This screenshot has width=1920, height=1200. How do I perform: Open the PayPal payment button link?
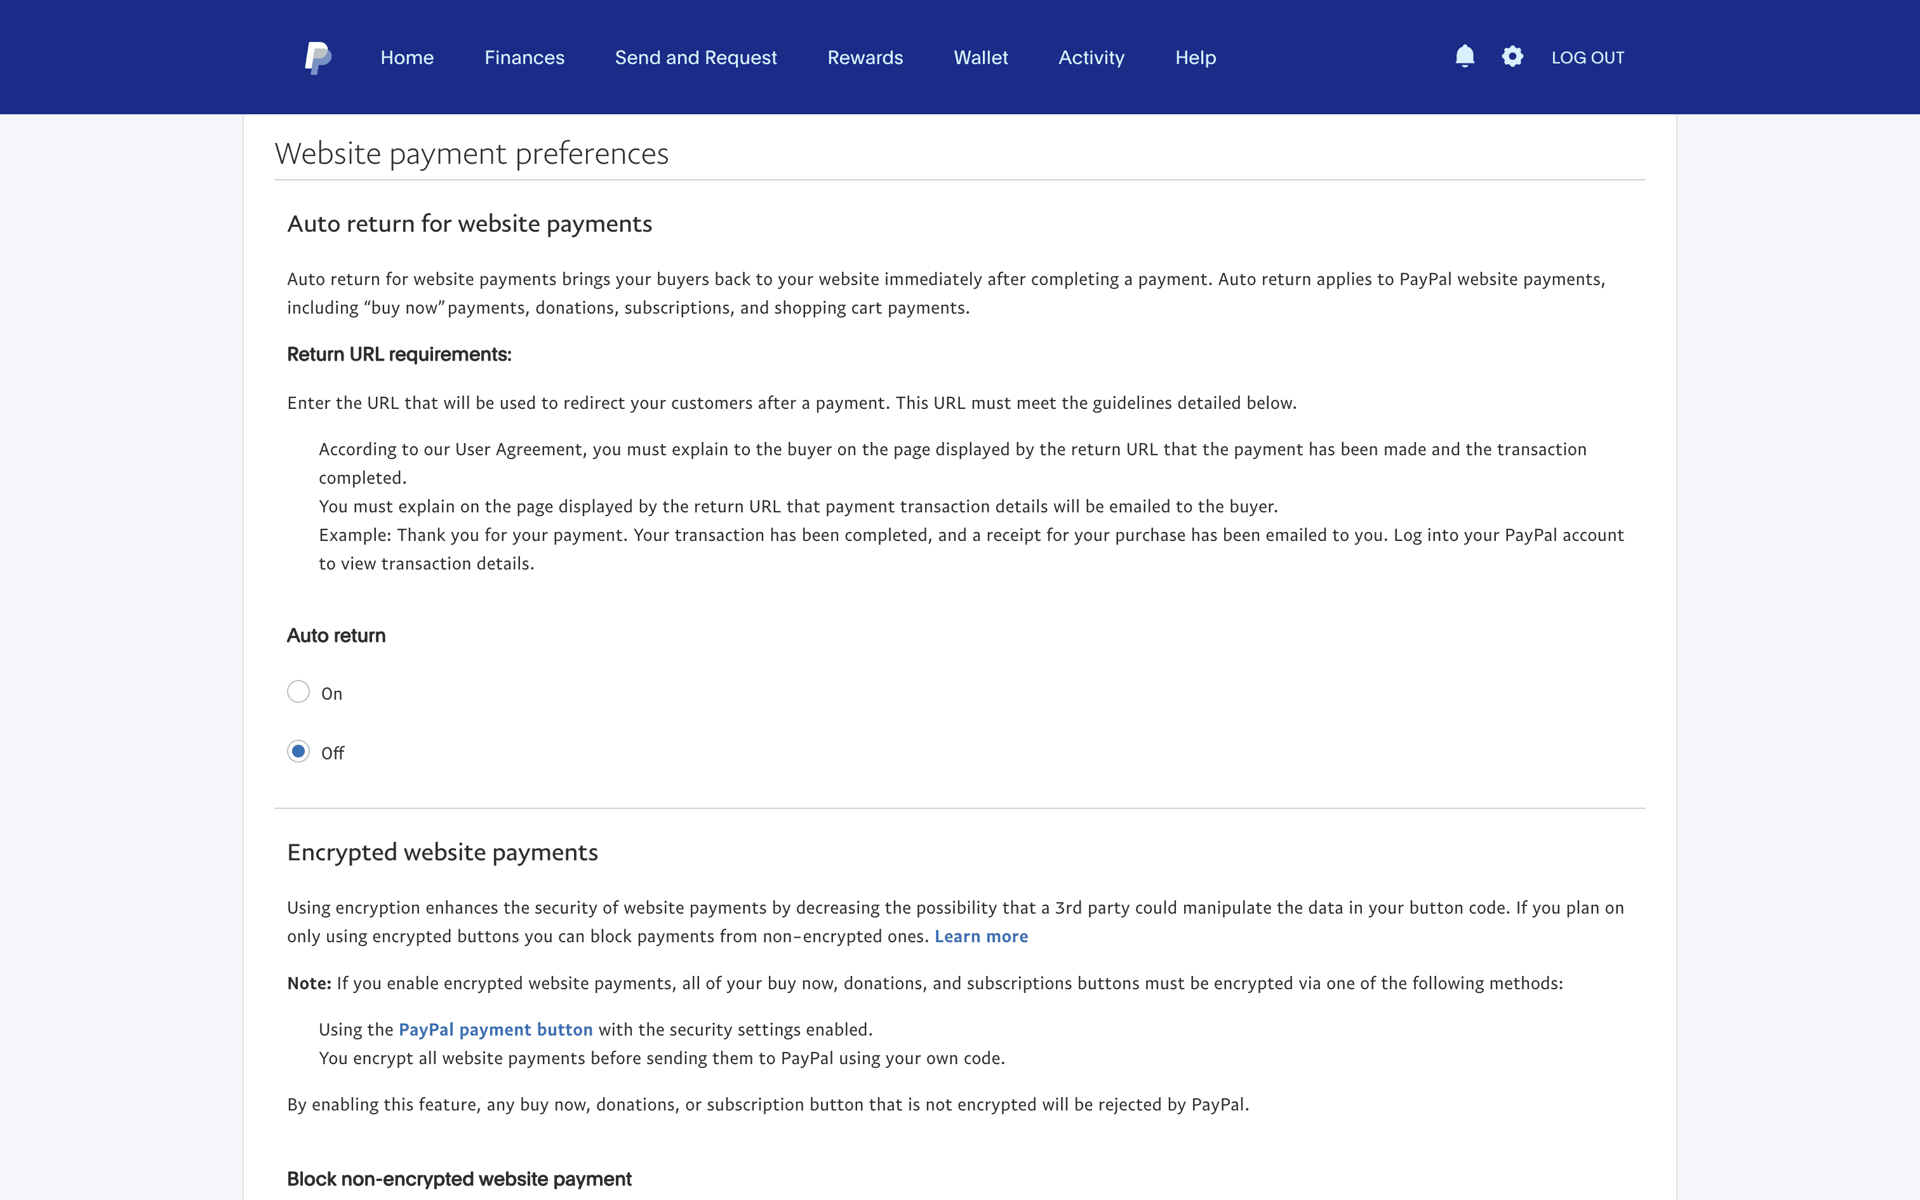(496, 1029)
